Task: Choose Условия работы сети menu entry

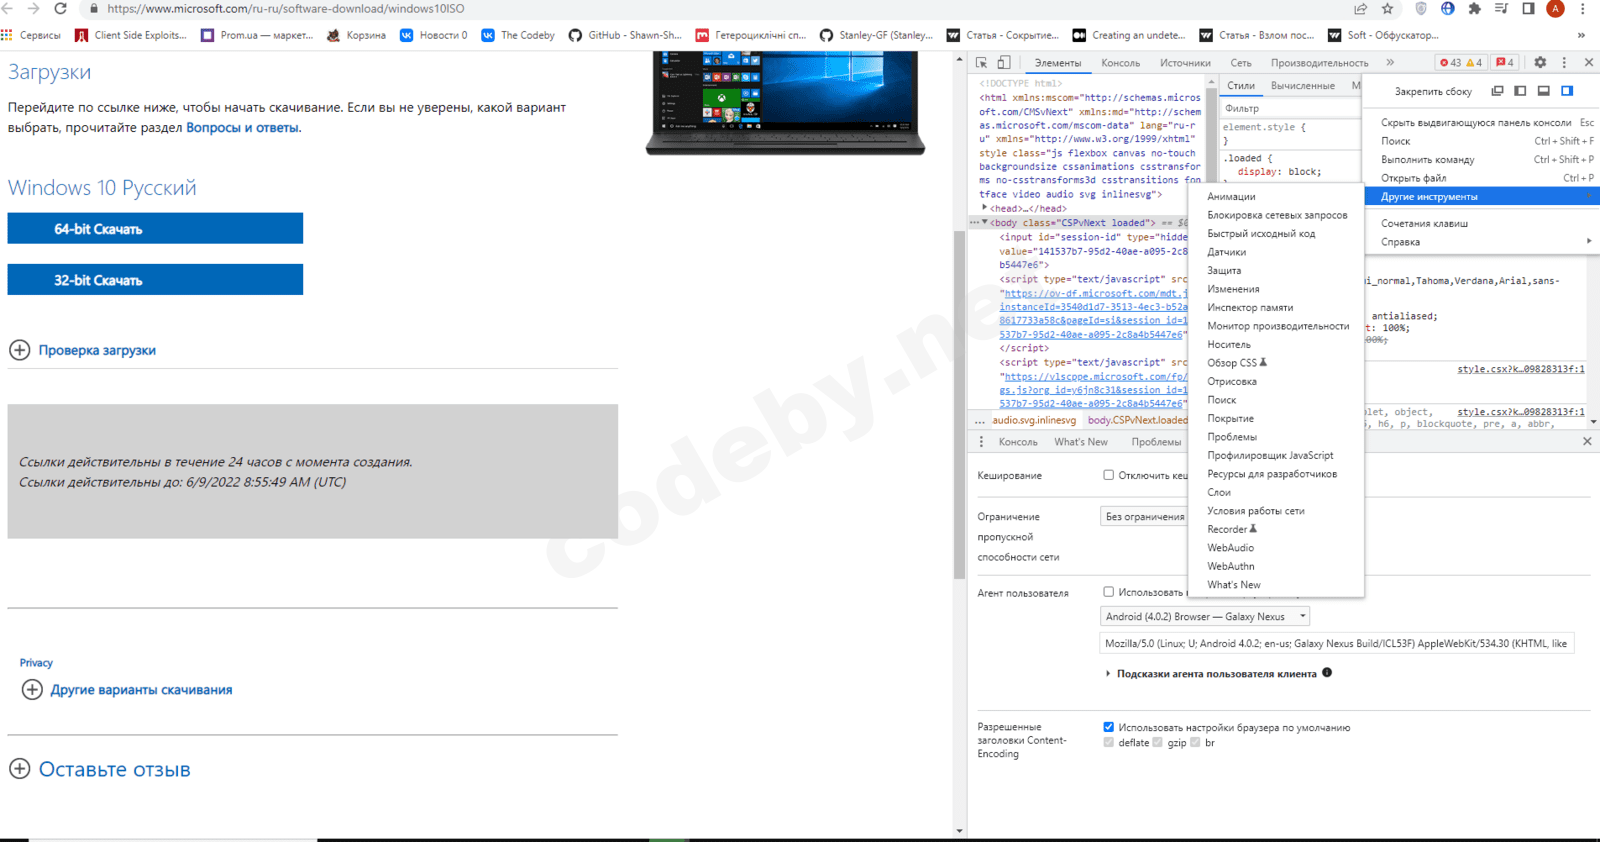Action: (x=1277, y=511)
